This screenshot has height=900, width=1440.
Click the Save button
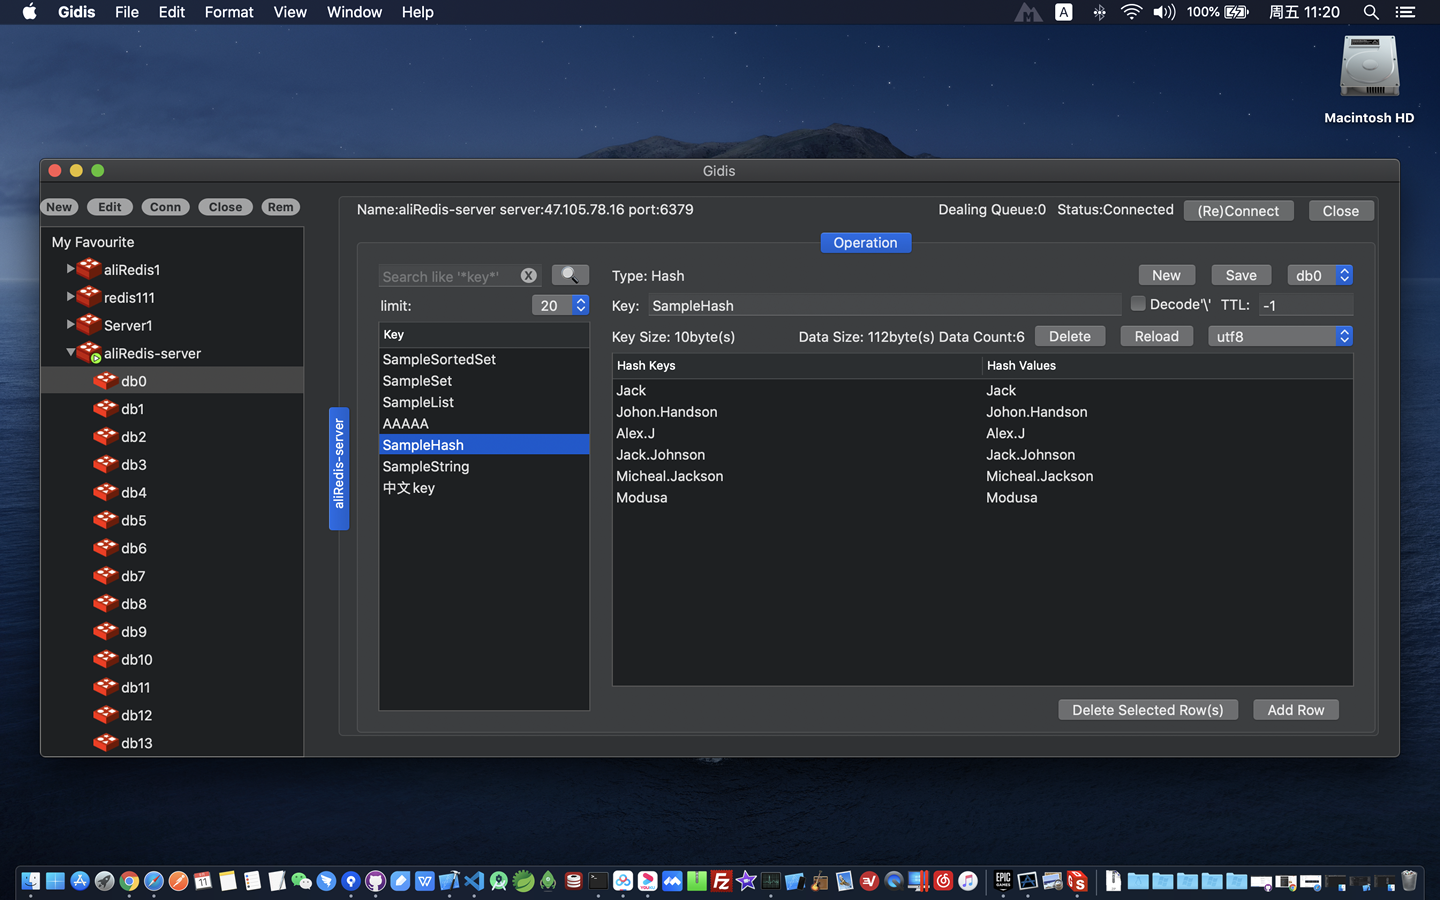click(1241, 275)
